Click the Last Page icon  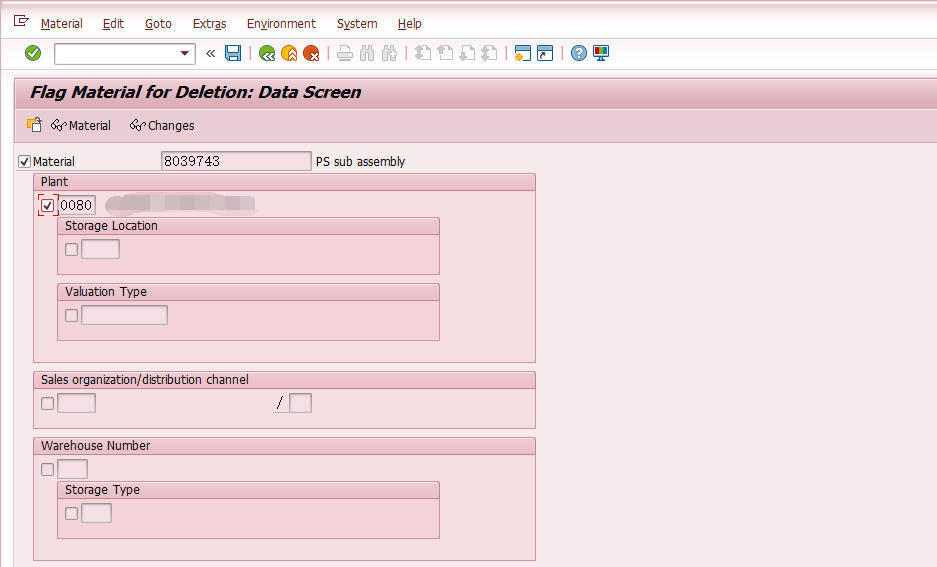[x=489, y=53]
